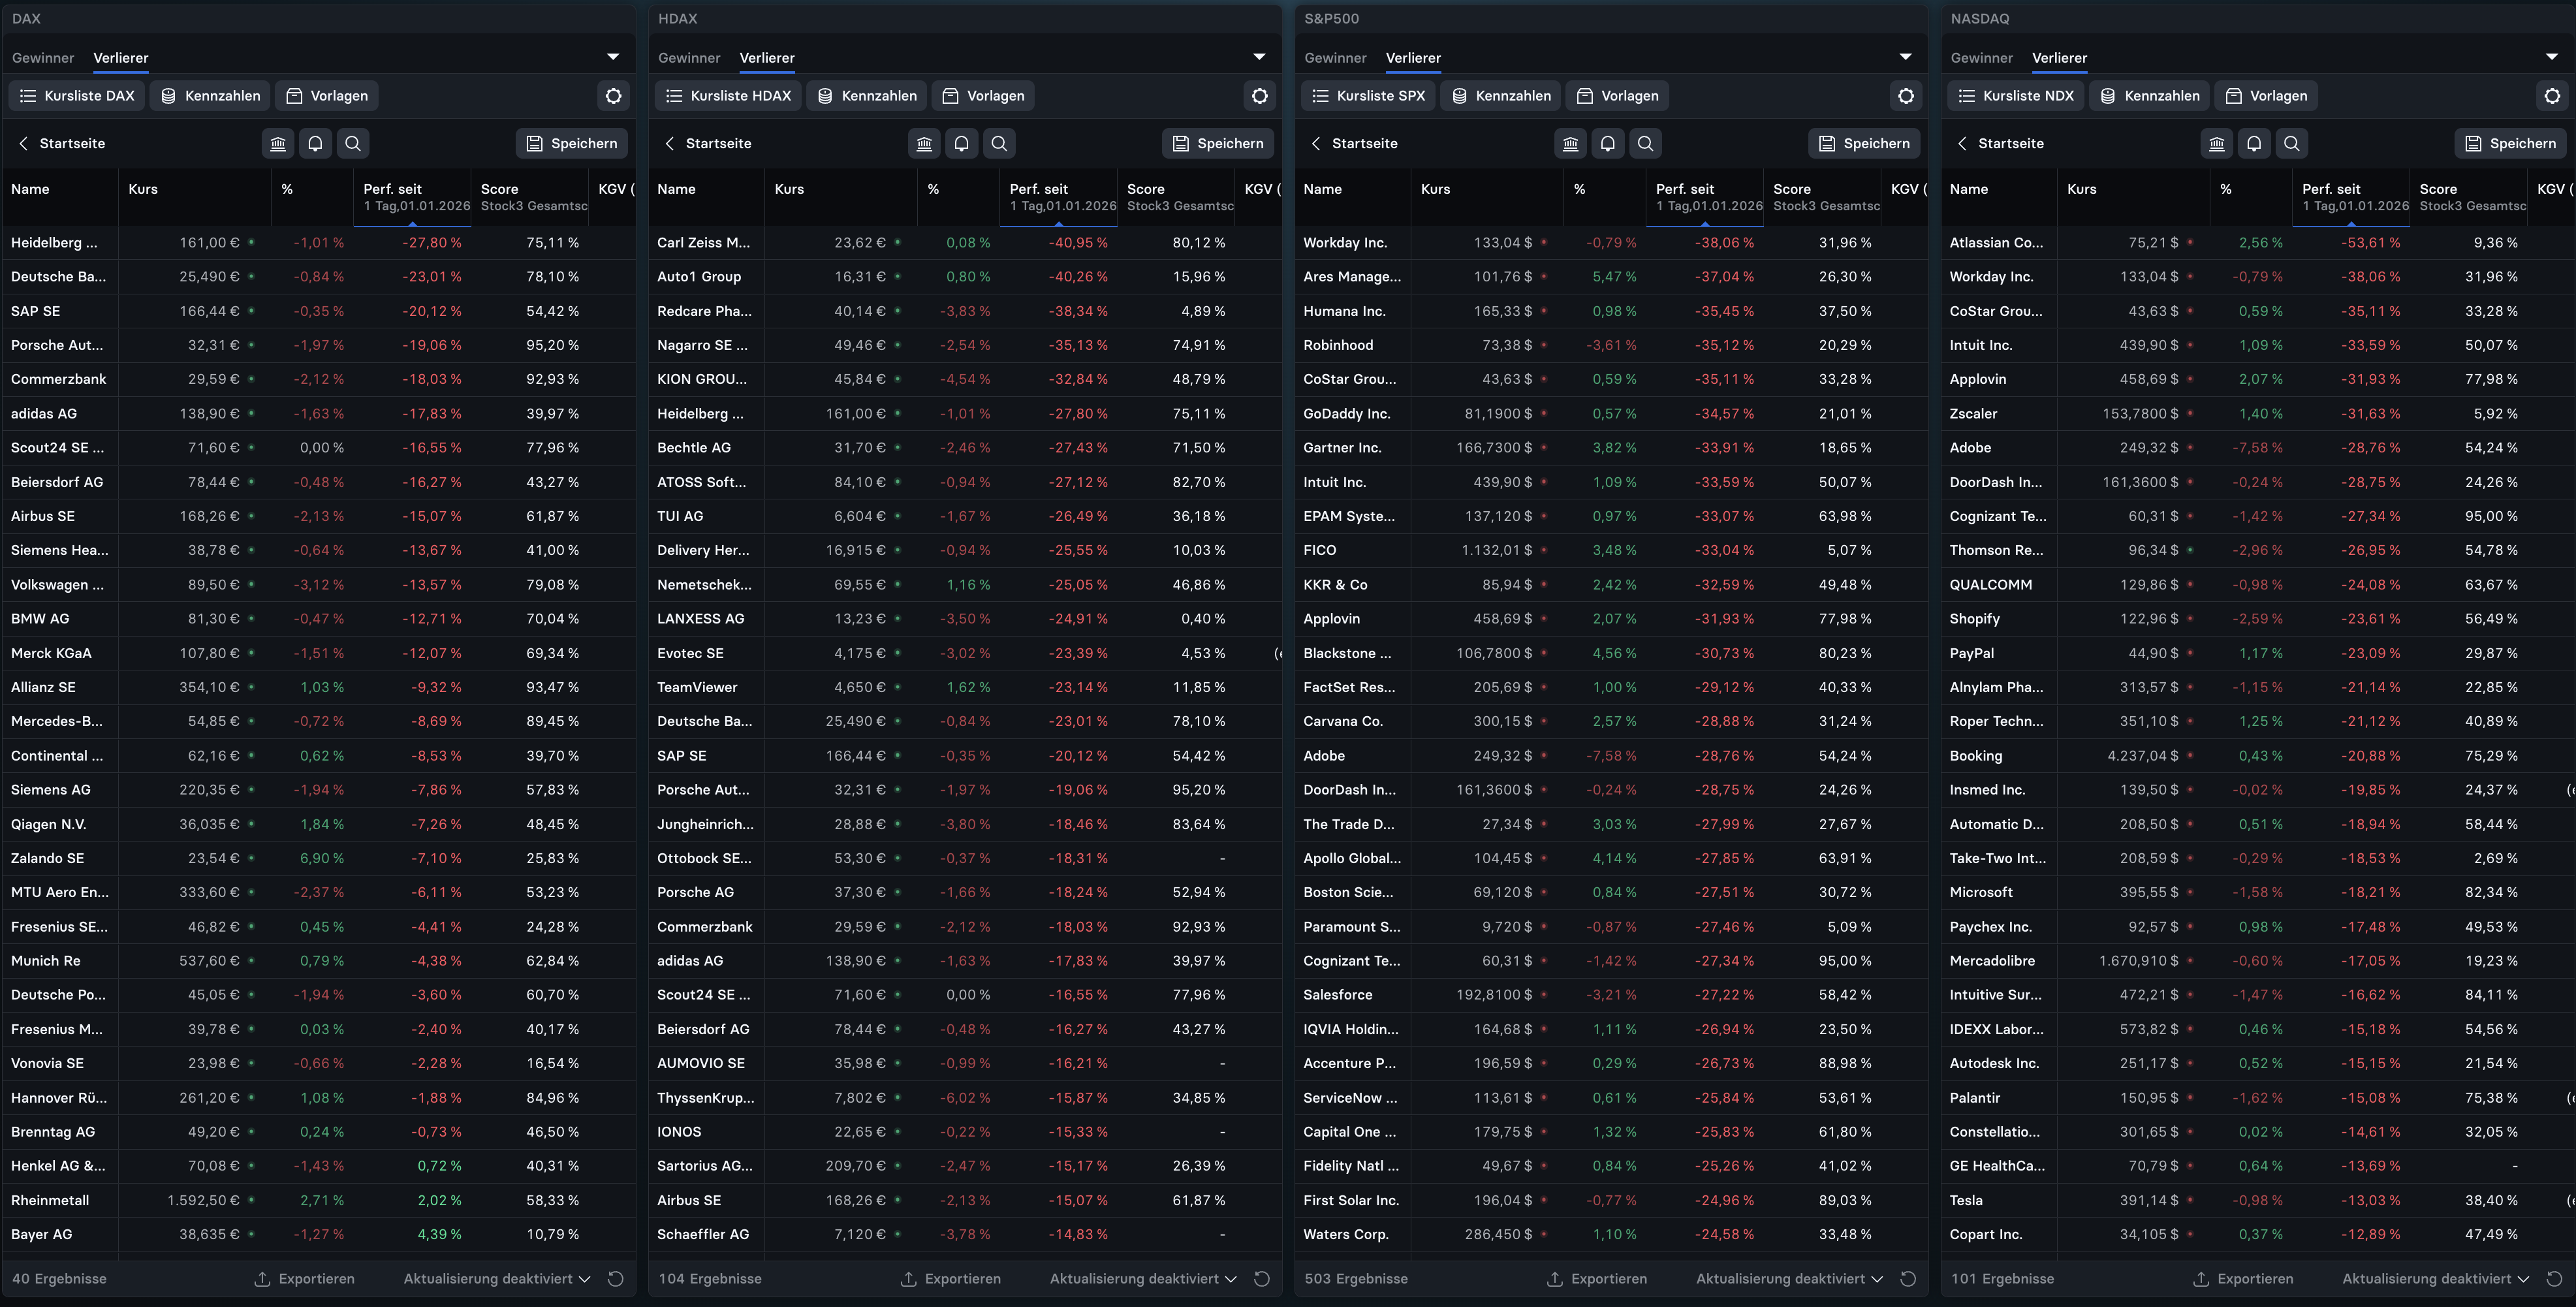Open Kursliste HDAX button
The image size is (2576, 1307).
(x=728, y=96)
